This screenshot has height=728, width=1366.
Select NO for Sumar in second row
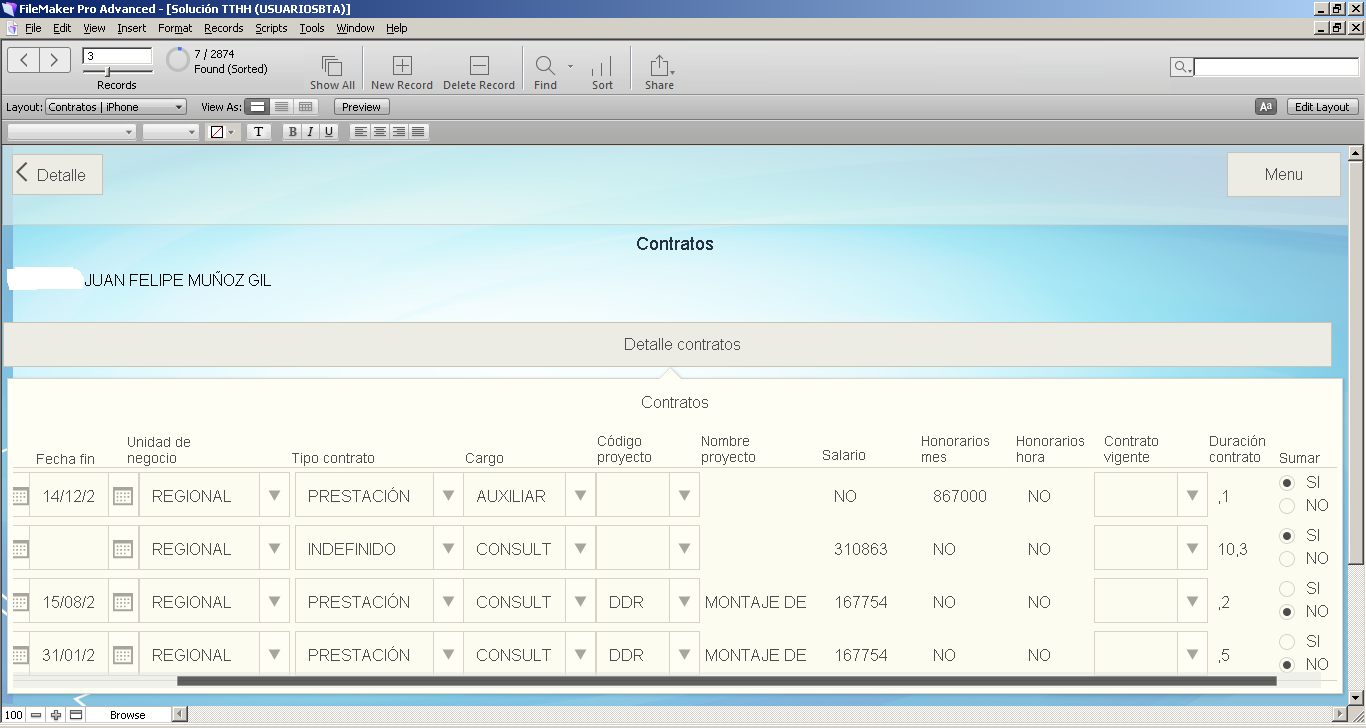click(x=1287, y=559)
